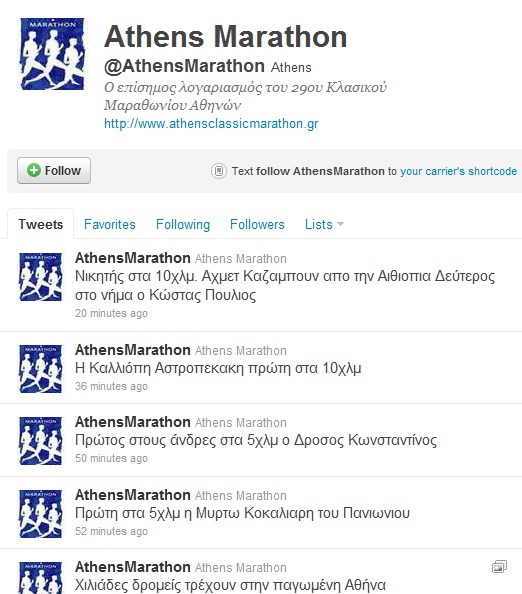Open the 20 minutes ago timestamp link
This screenshot has width=522, height=594.
(x=111, y=313)
